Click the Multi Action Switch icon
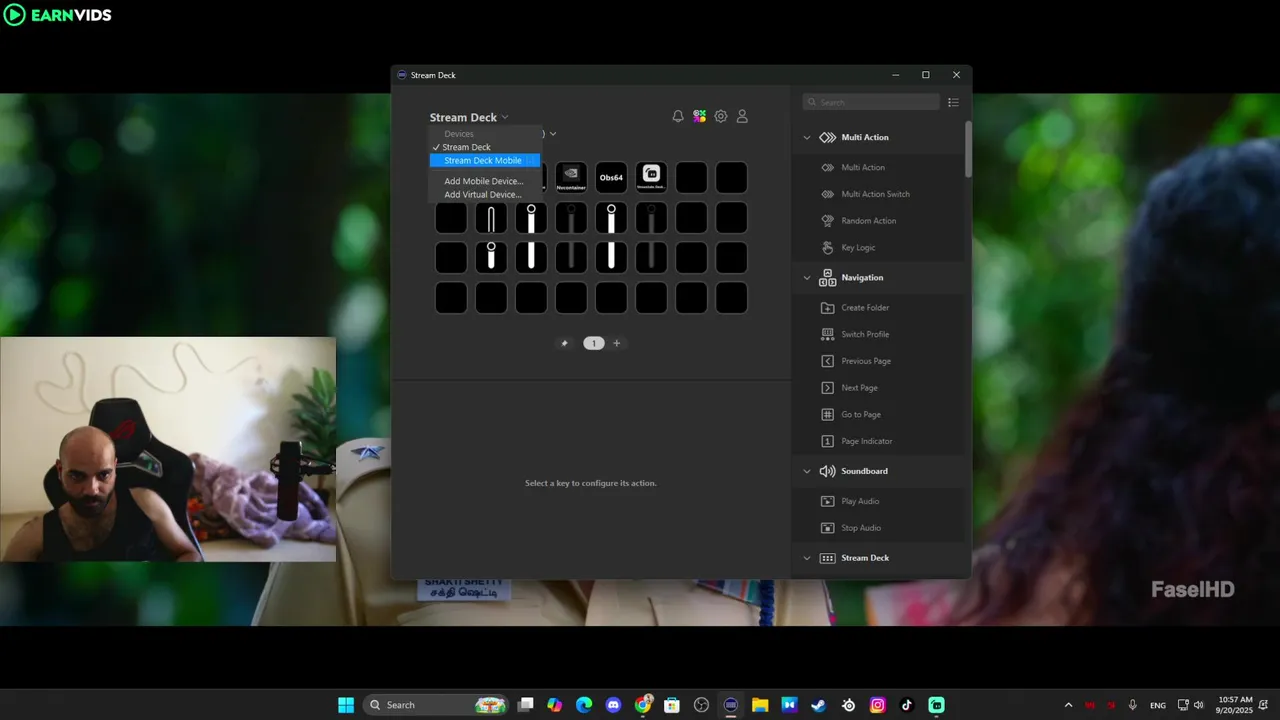This screenshot has height=720, width=1280. (x=827, y=194)
